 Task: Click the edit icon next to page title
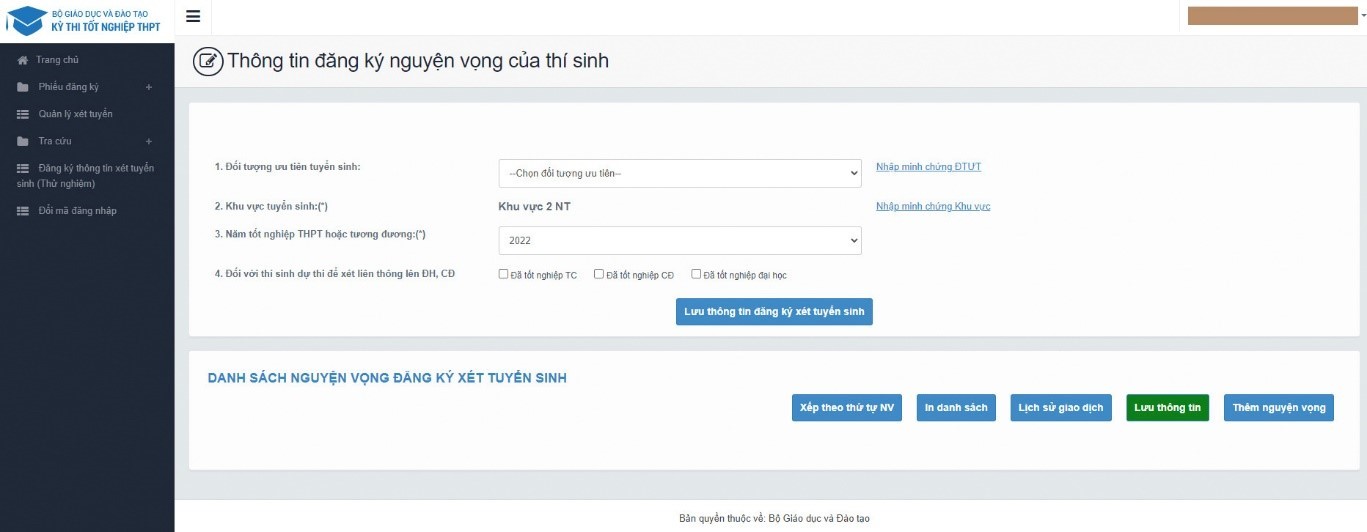[207, 61]
